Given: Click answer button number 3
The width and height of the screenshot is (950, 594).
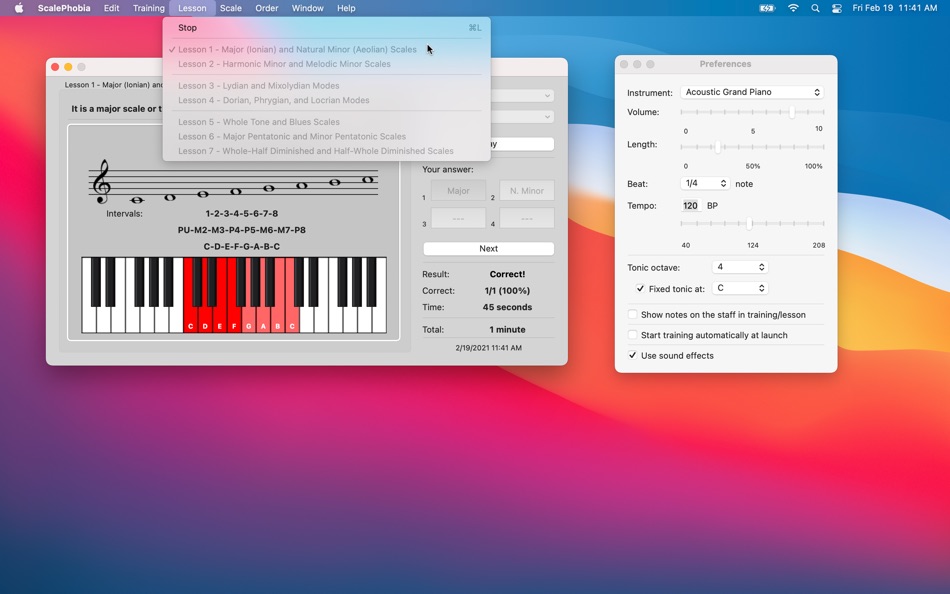Looking at the screenshot, I should (x=458, y=218).
